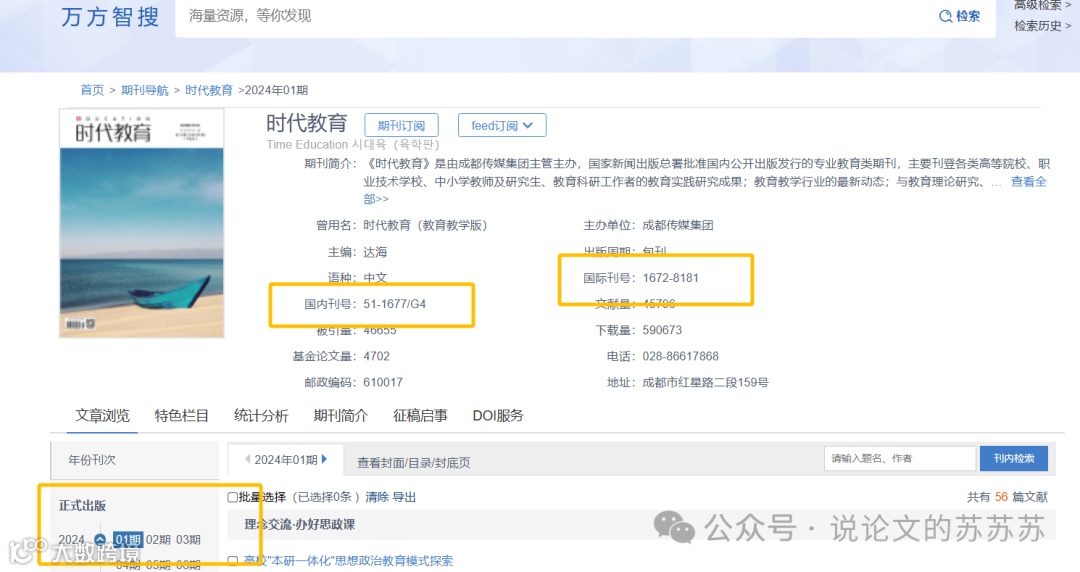Click the 邮政编码 value 610017

coord(383,382)
